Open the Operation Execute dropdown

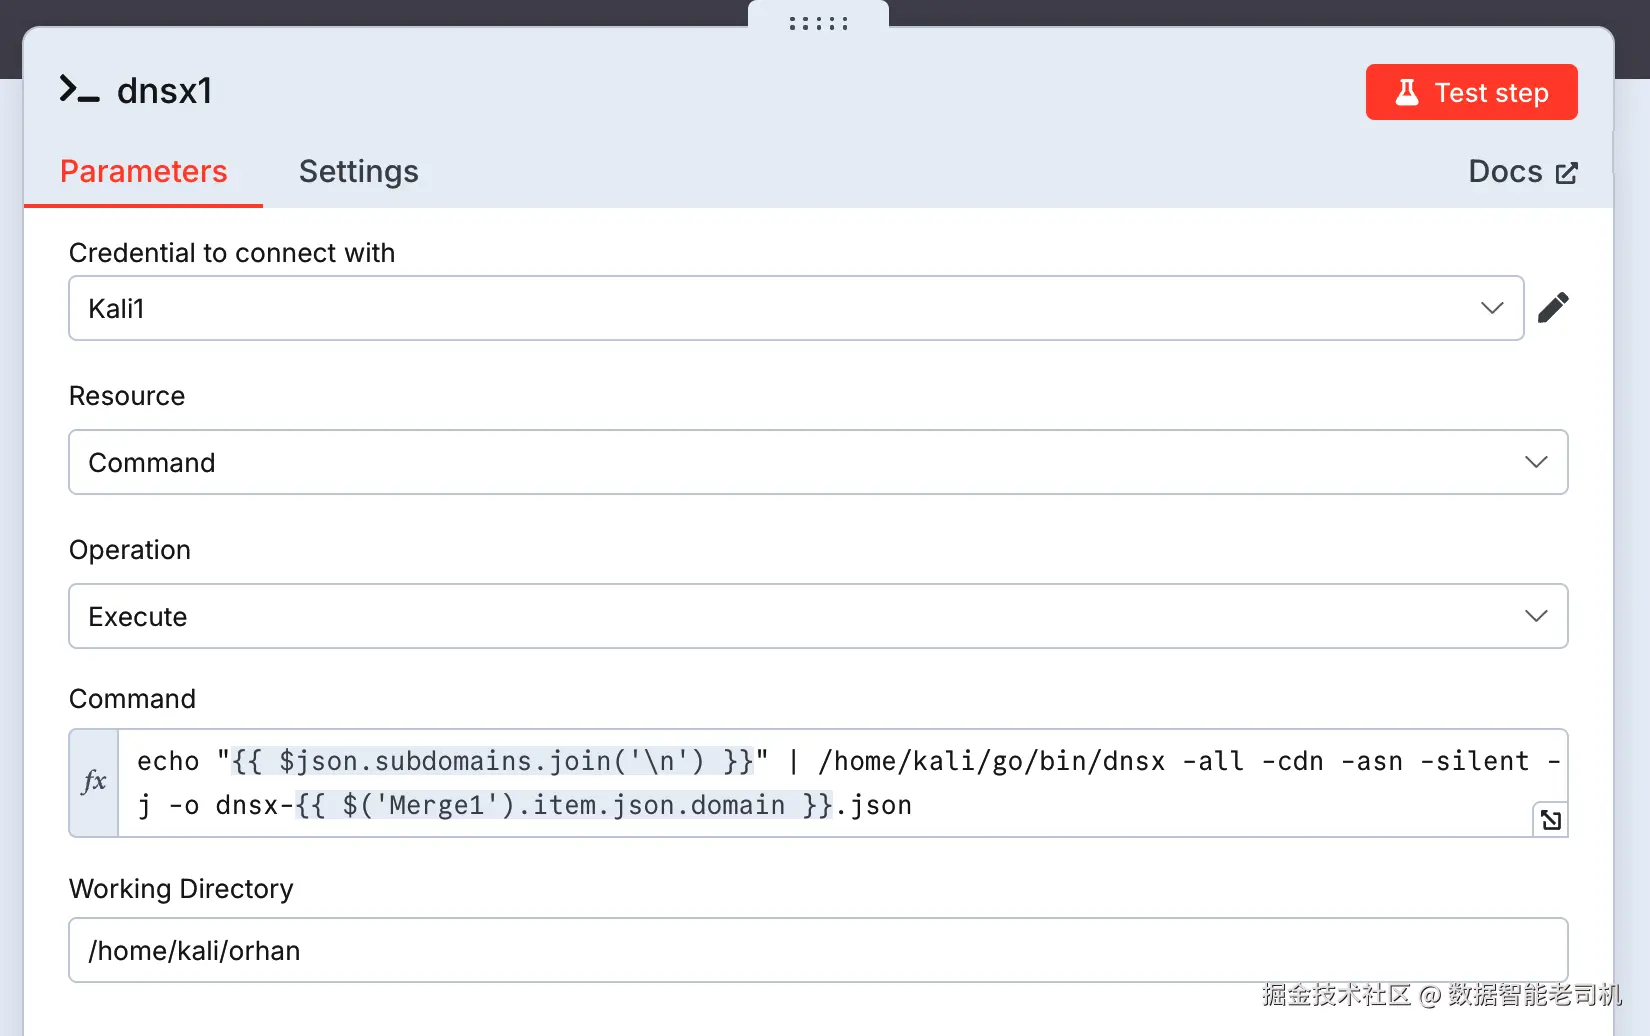[x=800, y=616]
